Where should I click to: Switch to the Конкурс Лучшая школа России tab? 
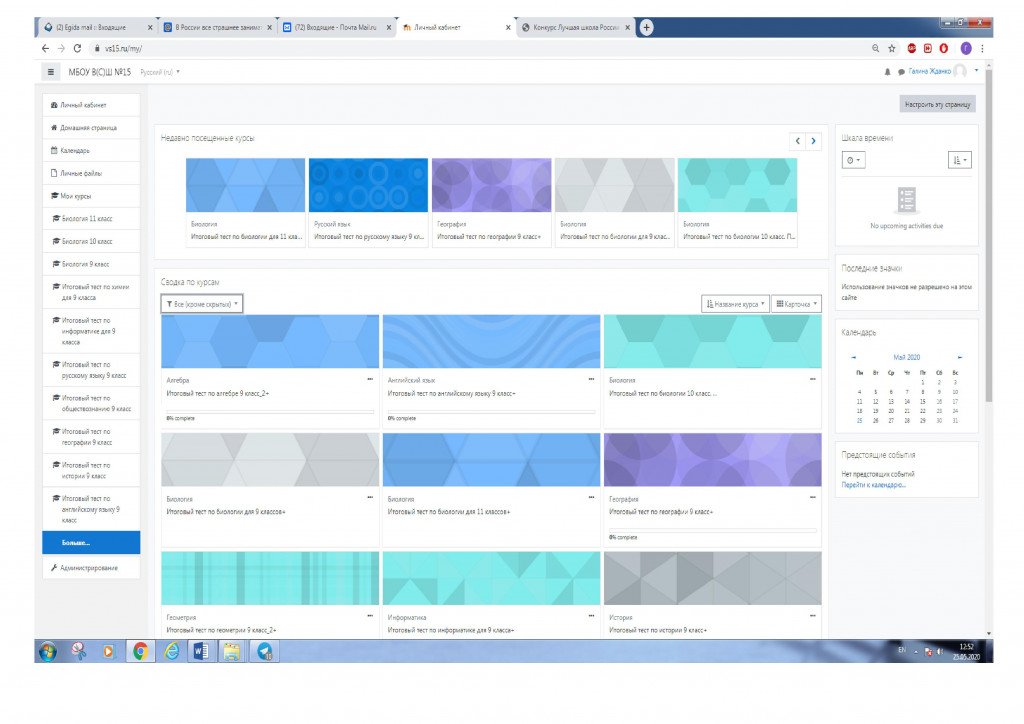point(575,27)
